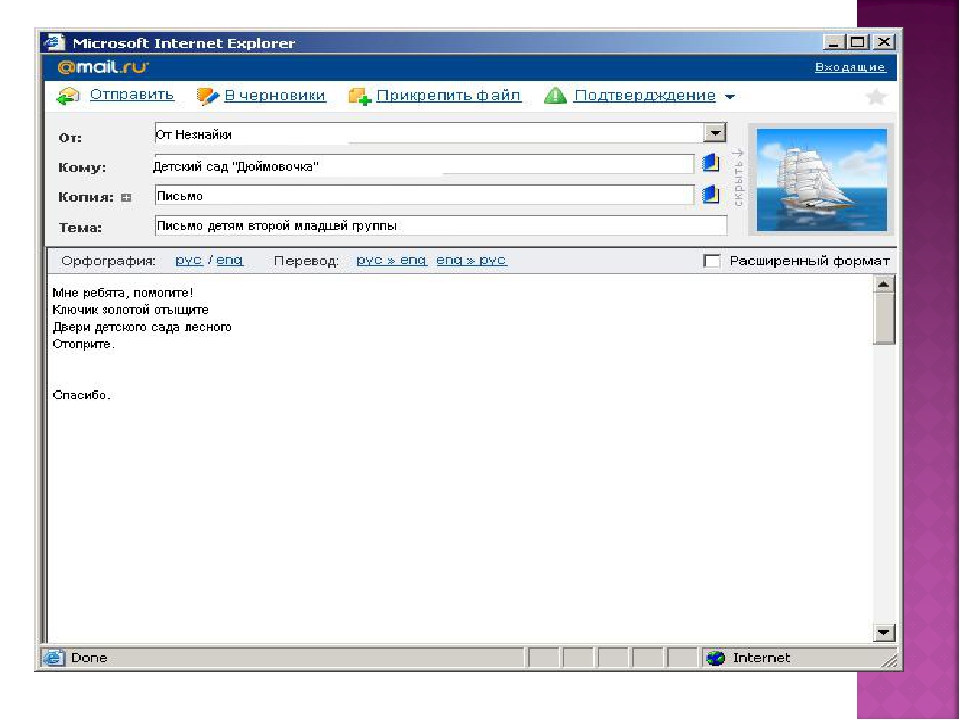
Task: Translate with eng » рус link
Action: pos(471,260)
